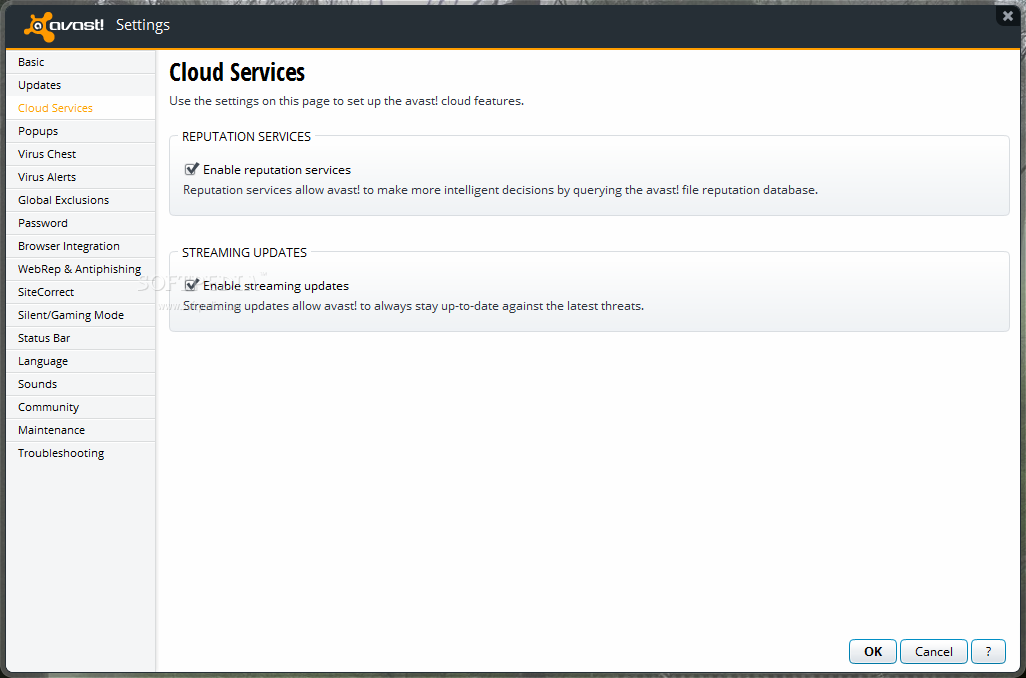1026x678 pixels.
Task: Open the Popups settings
Action: click(x=80, y=131)
